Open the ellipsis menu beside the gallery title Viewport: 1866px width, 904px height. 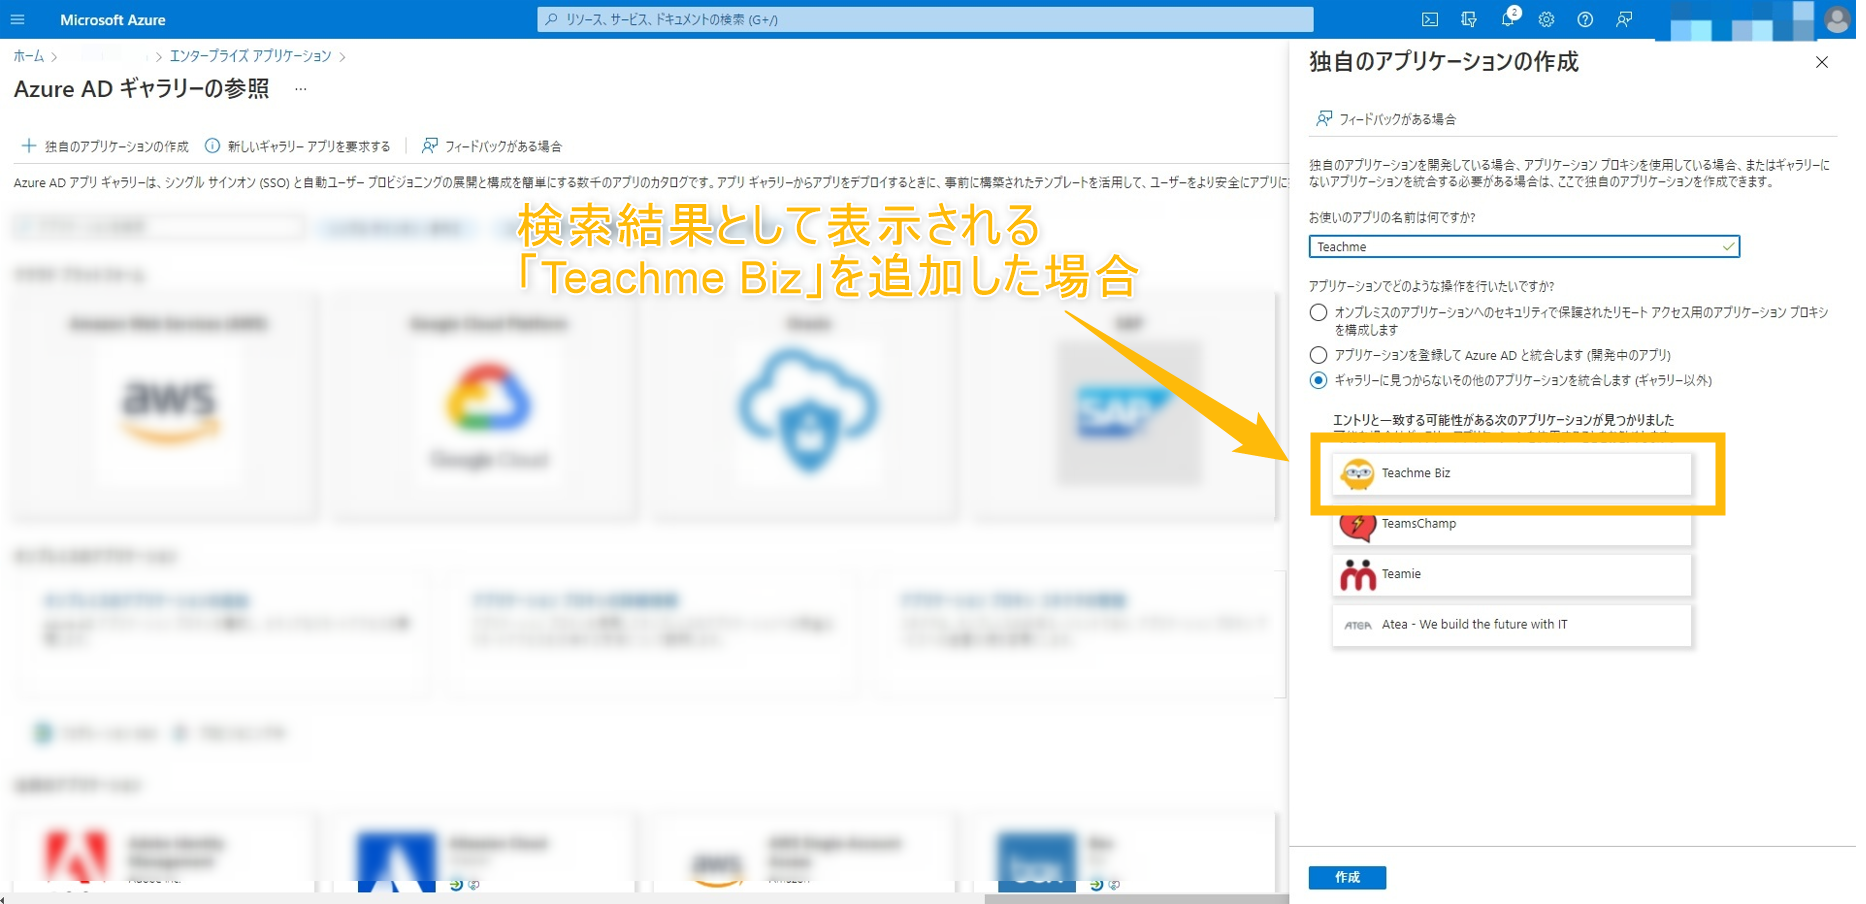(x=300, y=89)
